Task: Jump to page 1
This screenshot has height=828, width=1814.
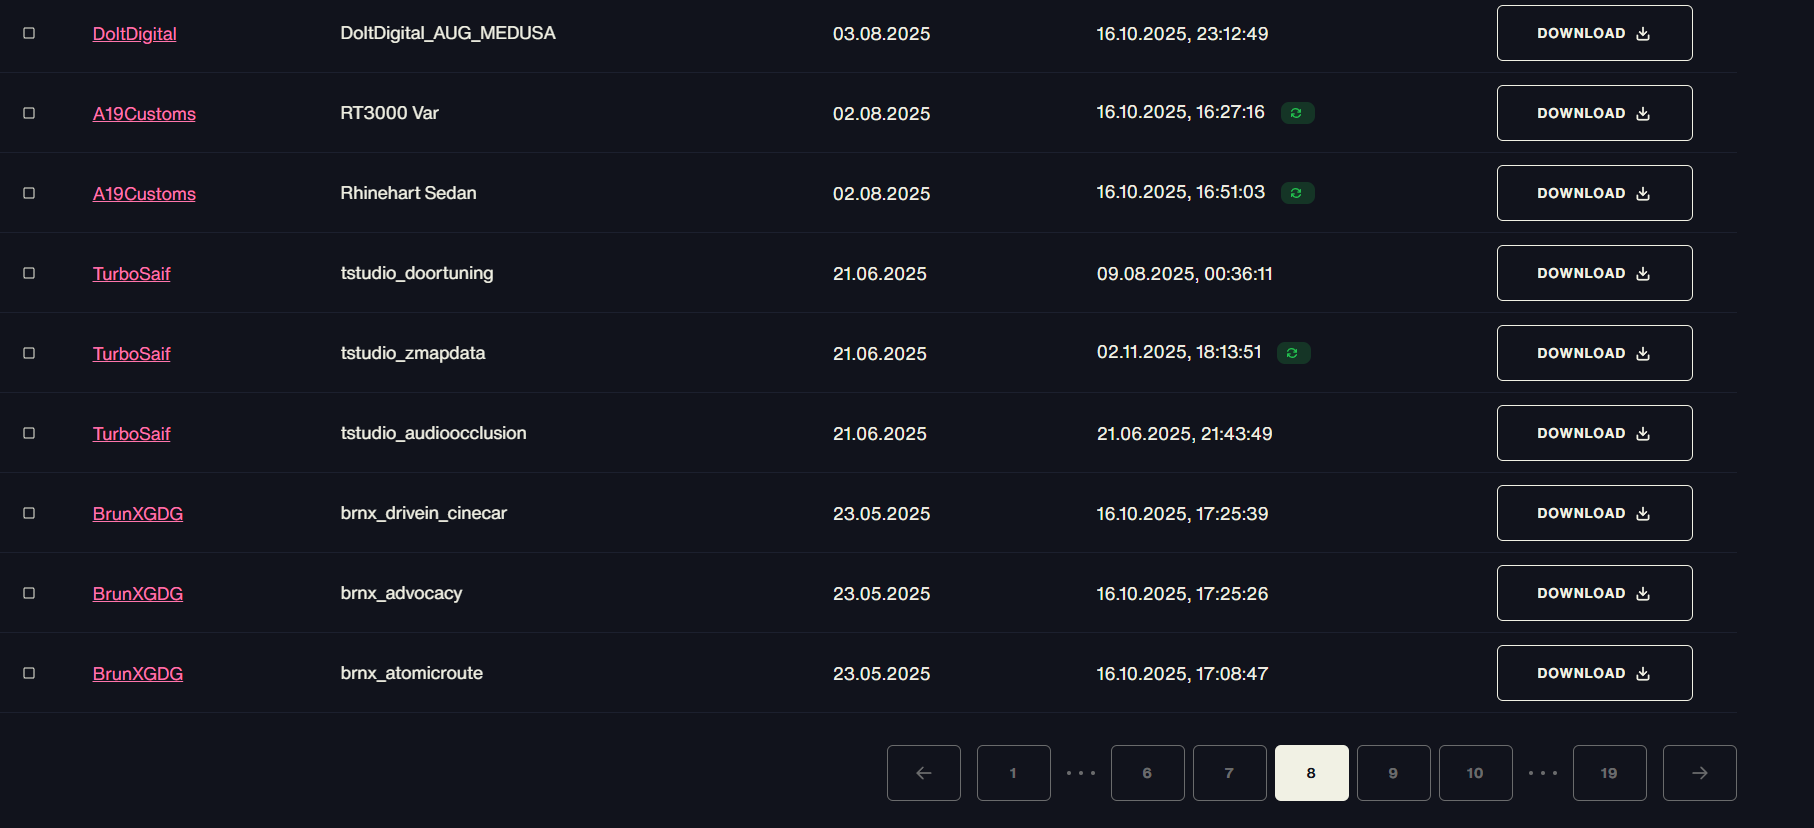Action: tap(1014, 773)
